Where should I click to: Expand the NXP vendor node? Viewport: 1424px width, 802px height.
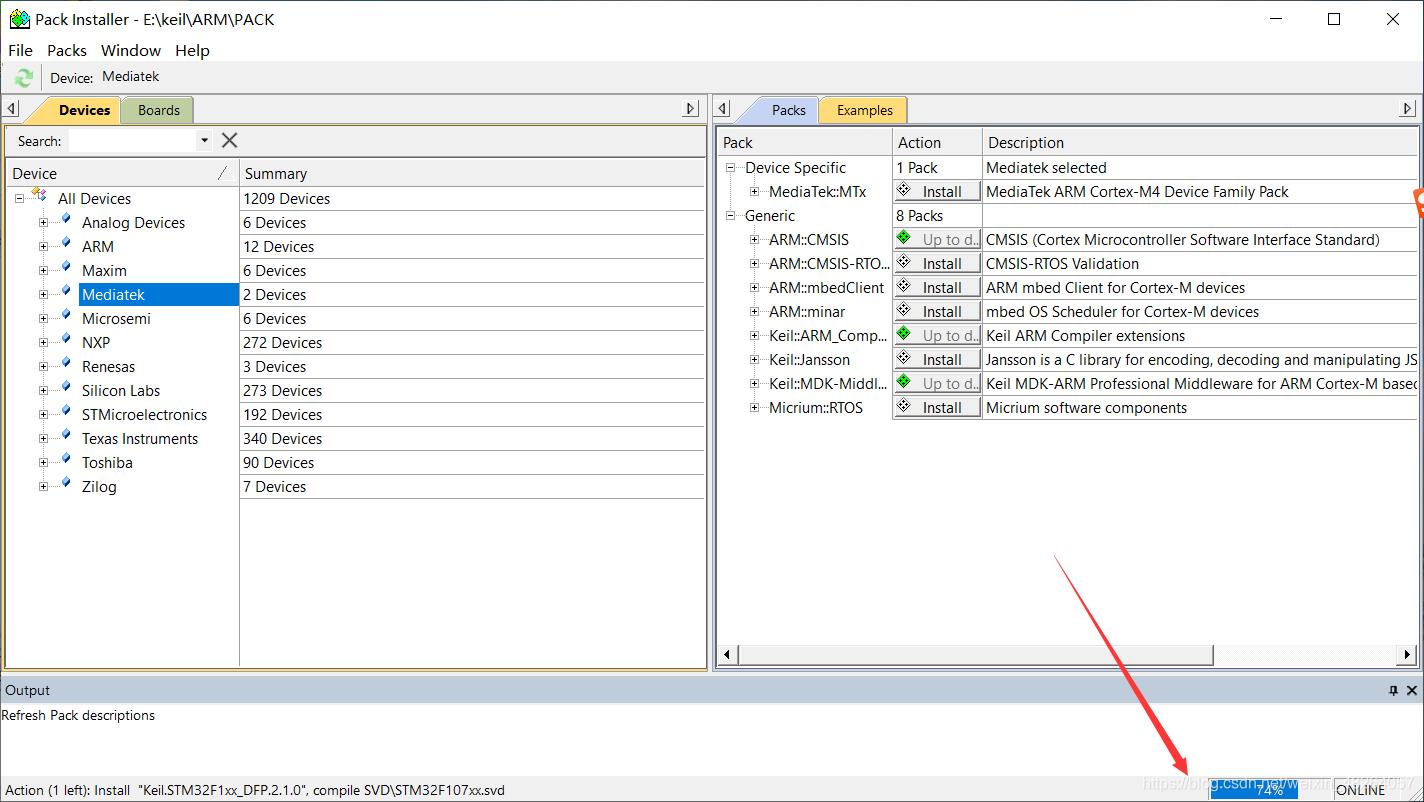(43, 343)
